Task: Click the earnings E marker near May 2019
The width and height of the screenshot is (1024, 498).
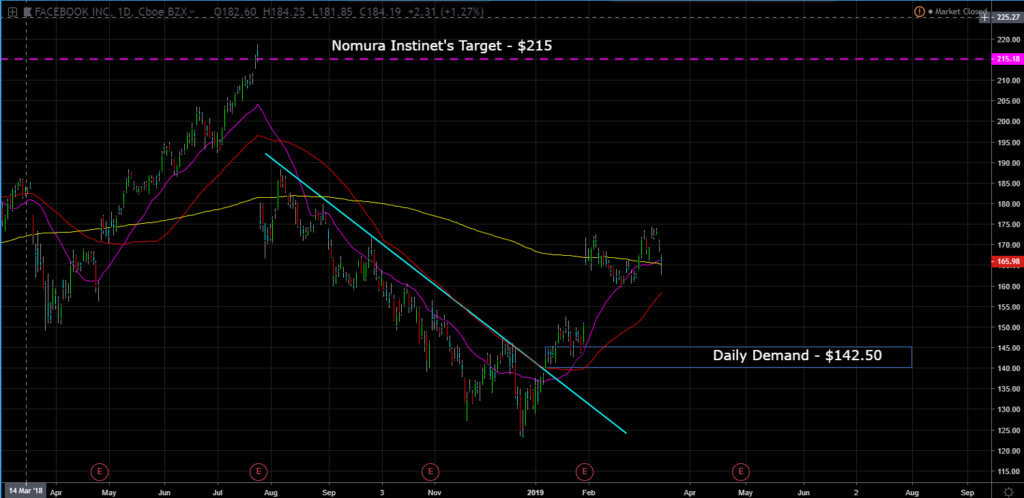Action: point(740,471)
